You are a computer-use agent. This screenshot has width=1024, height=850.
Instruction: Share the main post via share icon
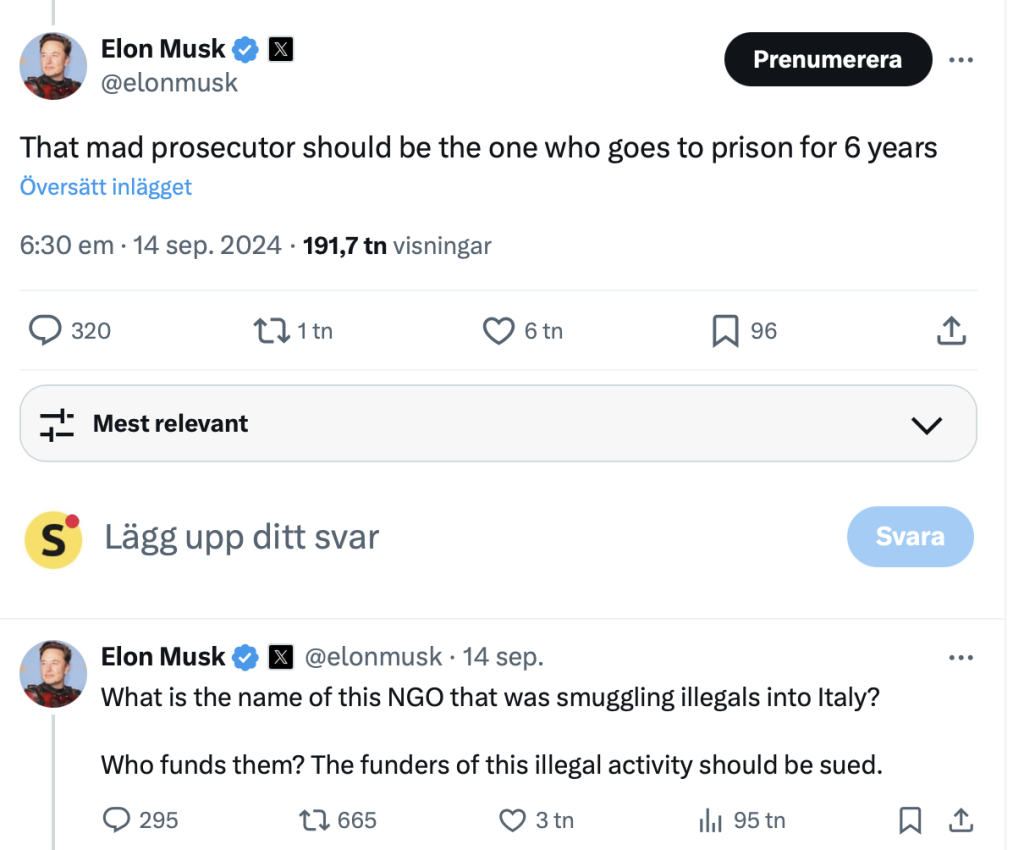point(952,330)
